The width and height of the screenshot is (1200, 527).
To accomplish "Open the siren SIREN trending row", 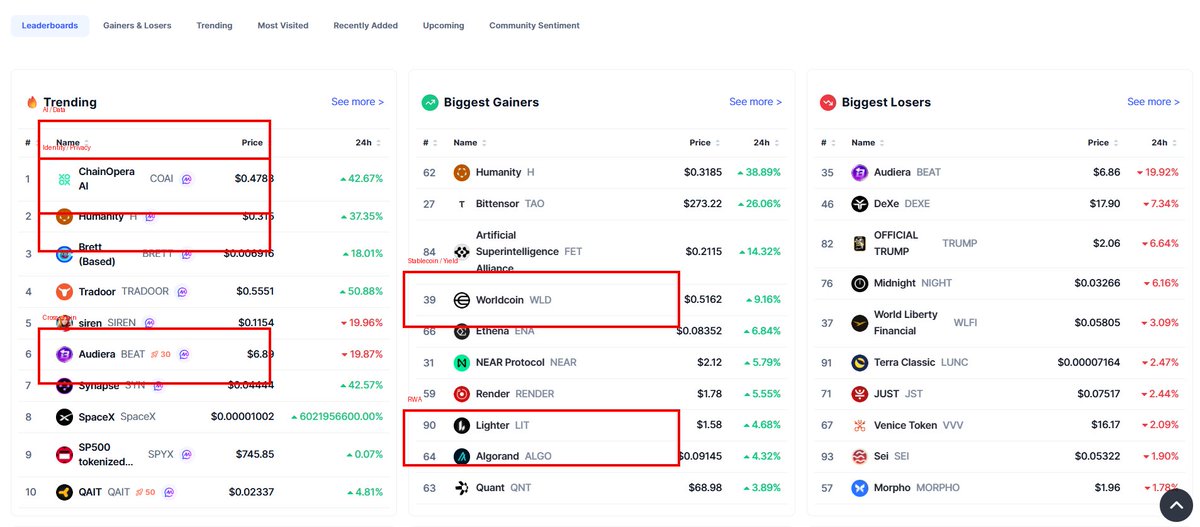I will 204,323.
